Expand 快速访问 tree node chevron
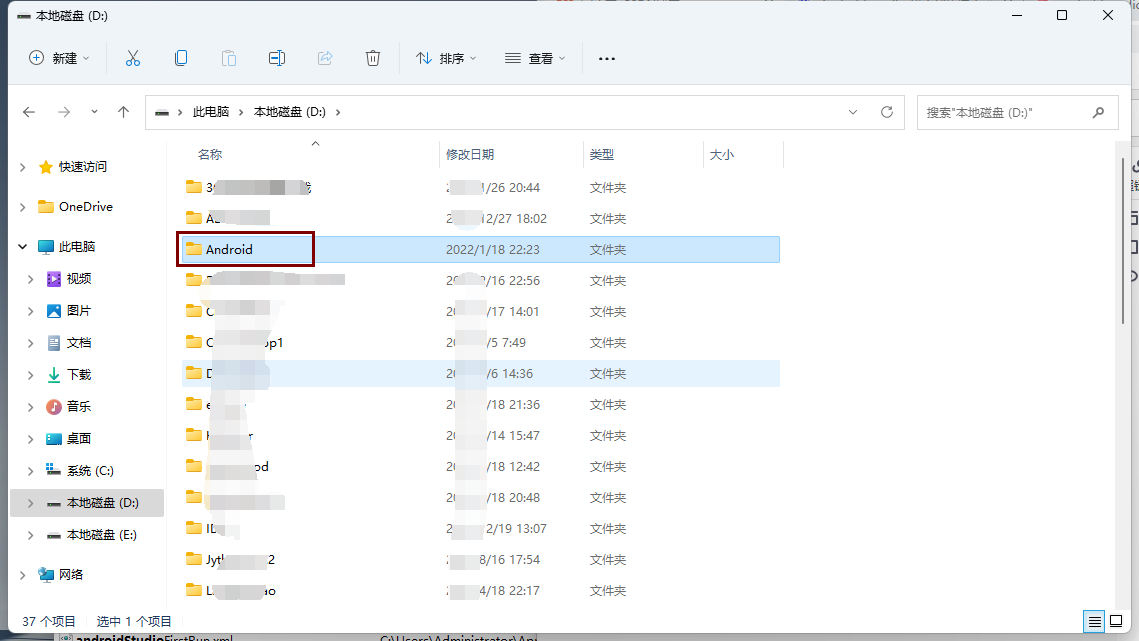 23,167
